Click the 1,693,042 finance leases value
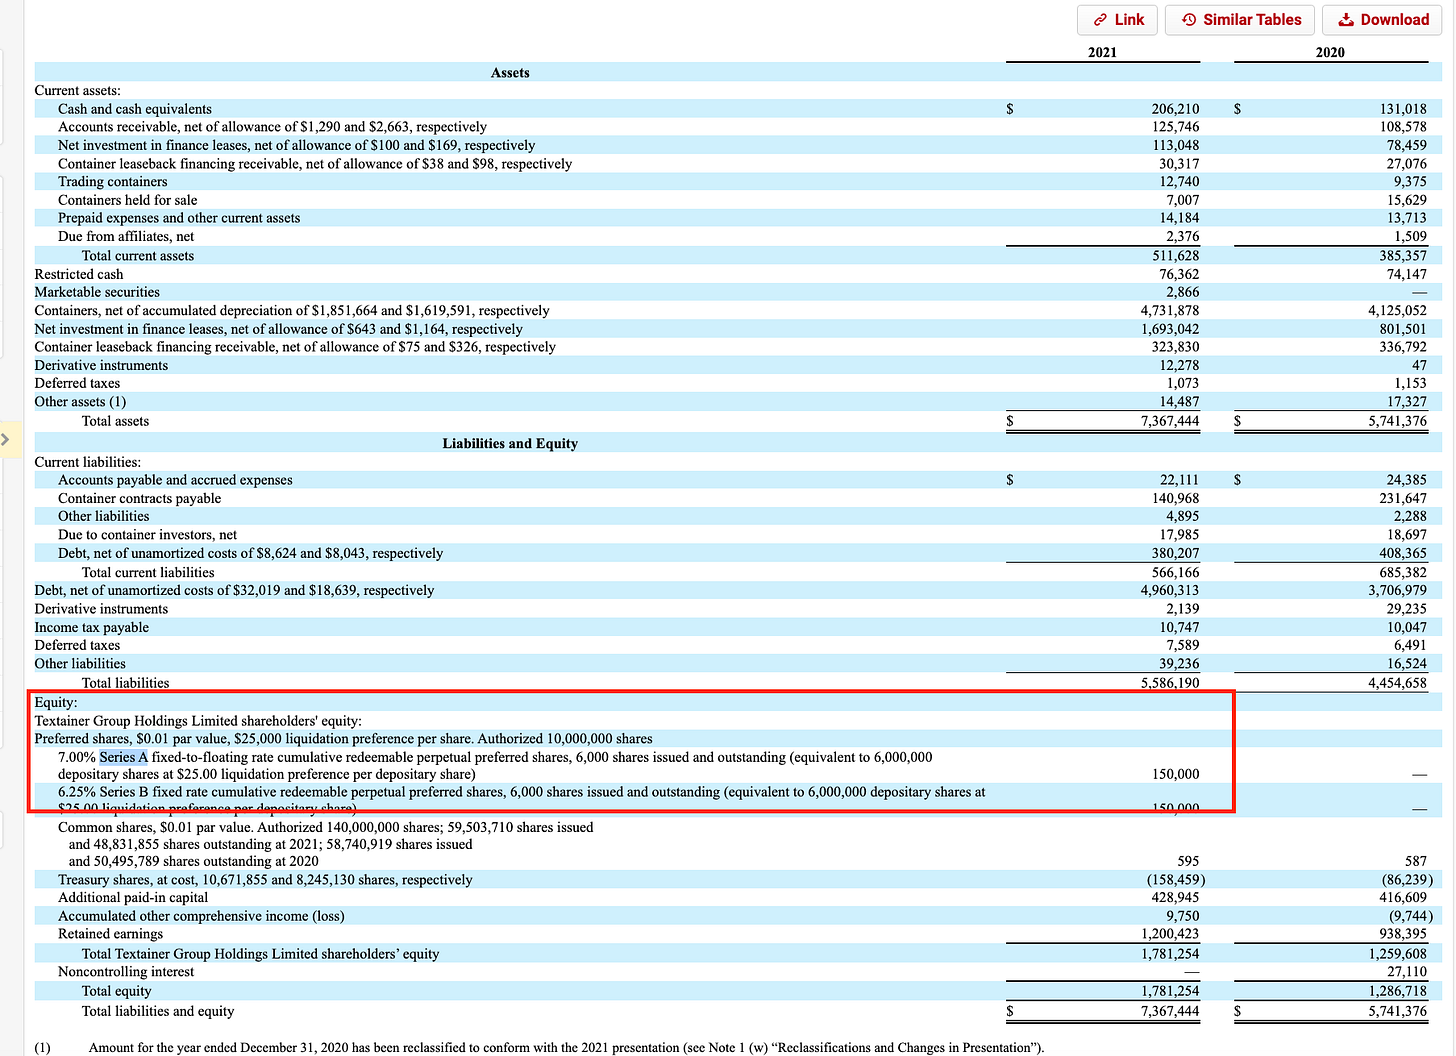 tap(1170, 329)
